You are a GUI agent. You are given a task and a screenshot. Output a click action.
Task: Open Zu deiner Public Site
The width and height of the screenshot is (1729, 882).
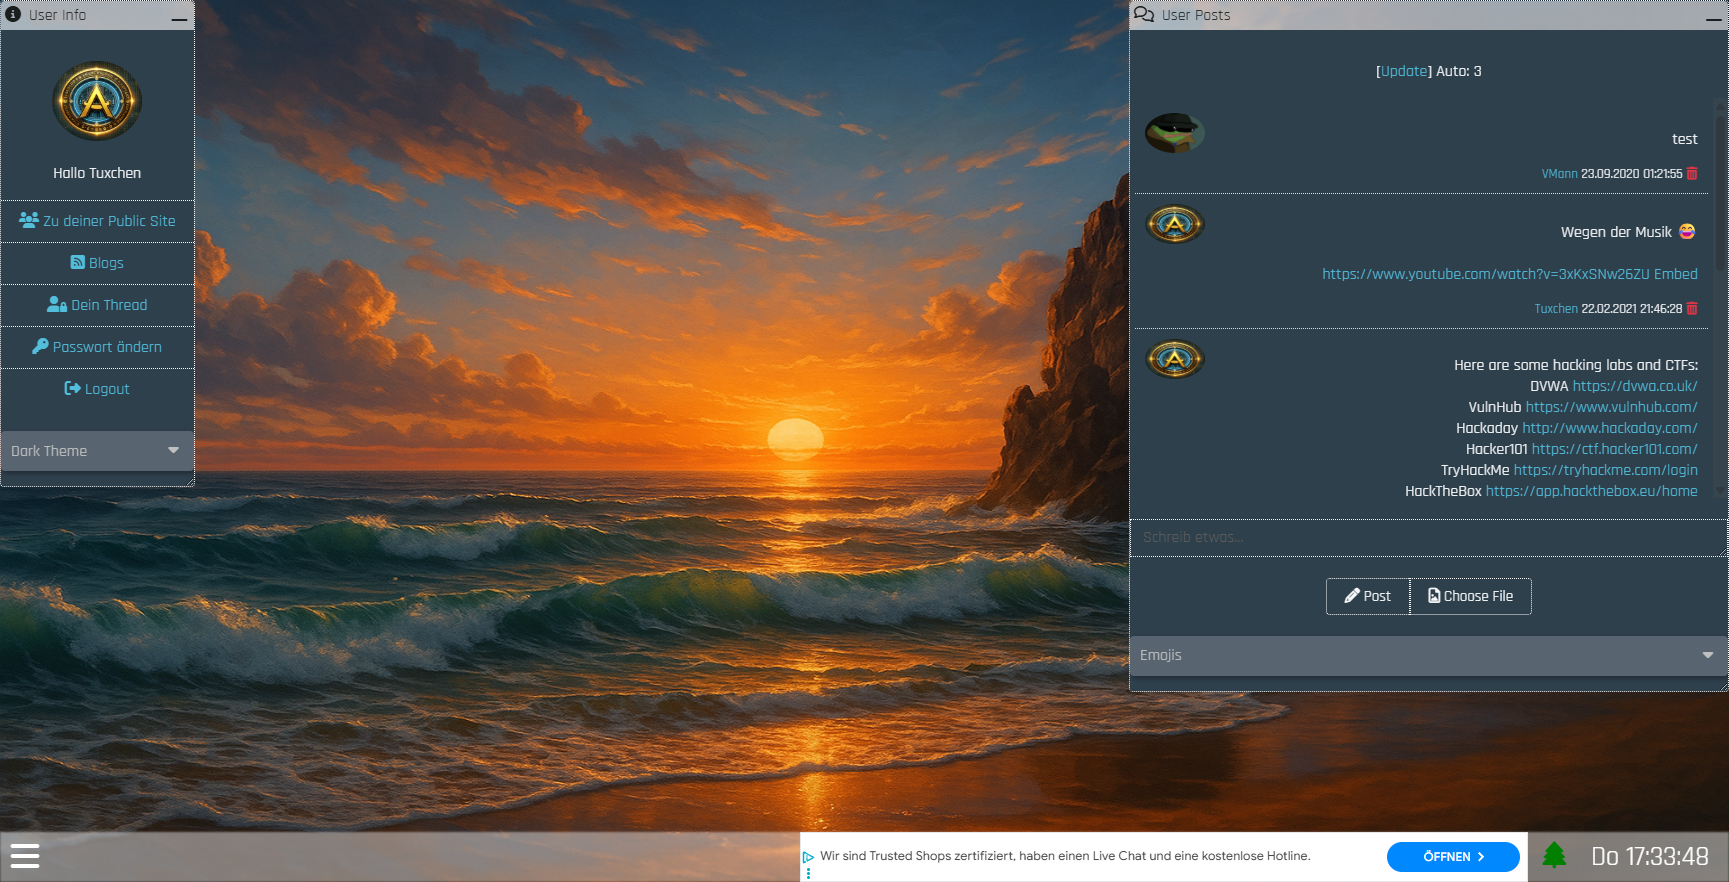(97, 221)
